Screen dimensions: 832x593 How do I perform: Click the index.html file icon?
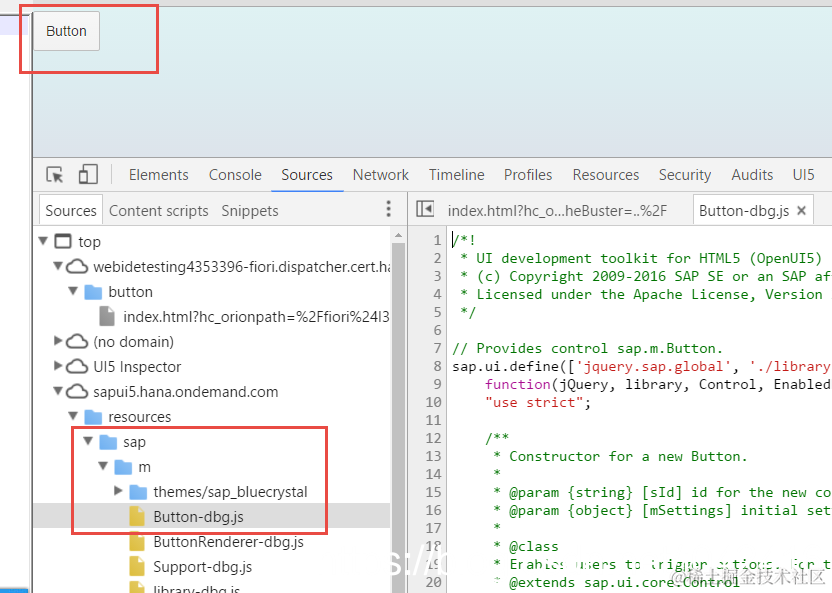pos(107,316)
